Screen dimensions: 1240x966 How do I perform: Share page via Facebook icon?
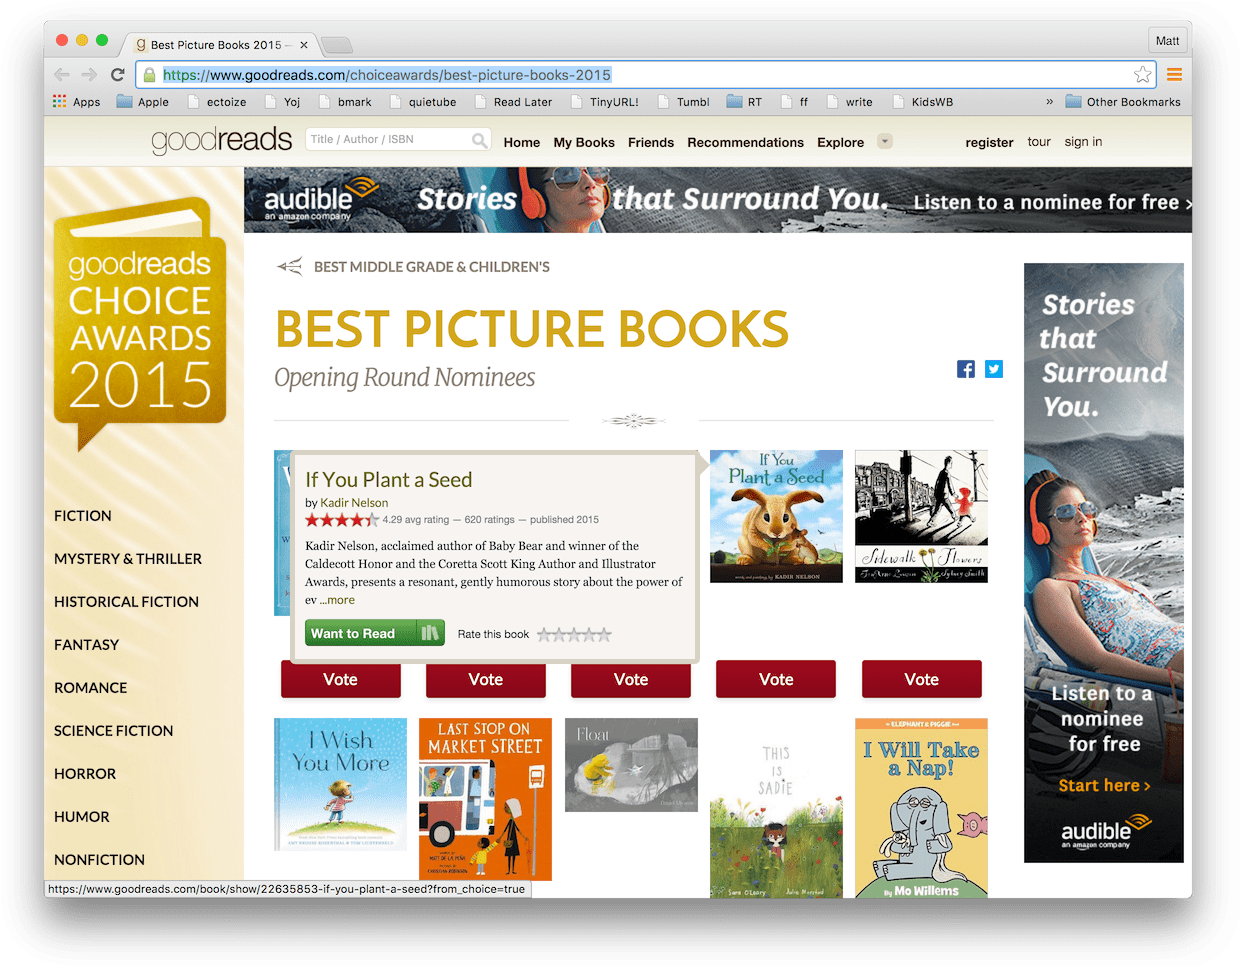[965, 369]
